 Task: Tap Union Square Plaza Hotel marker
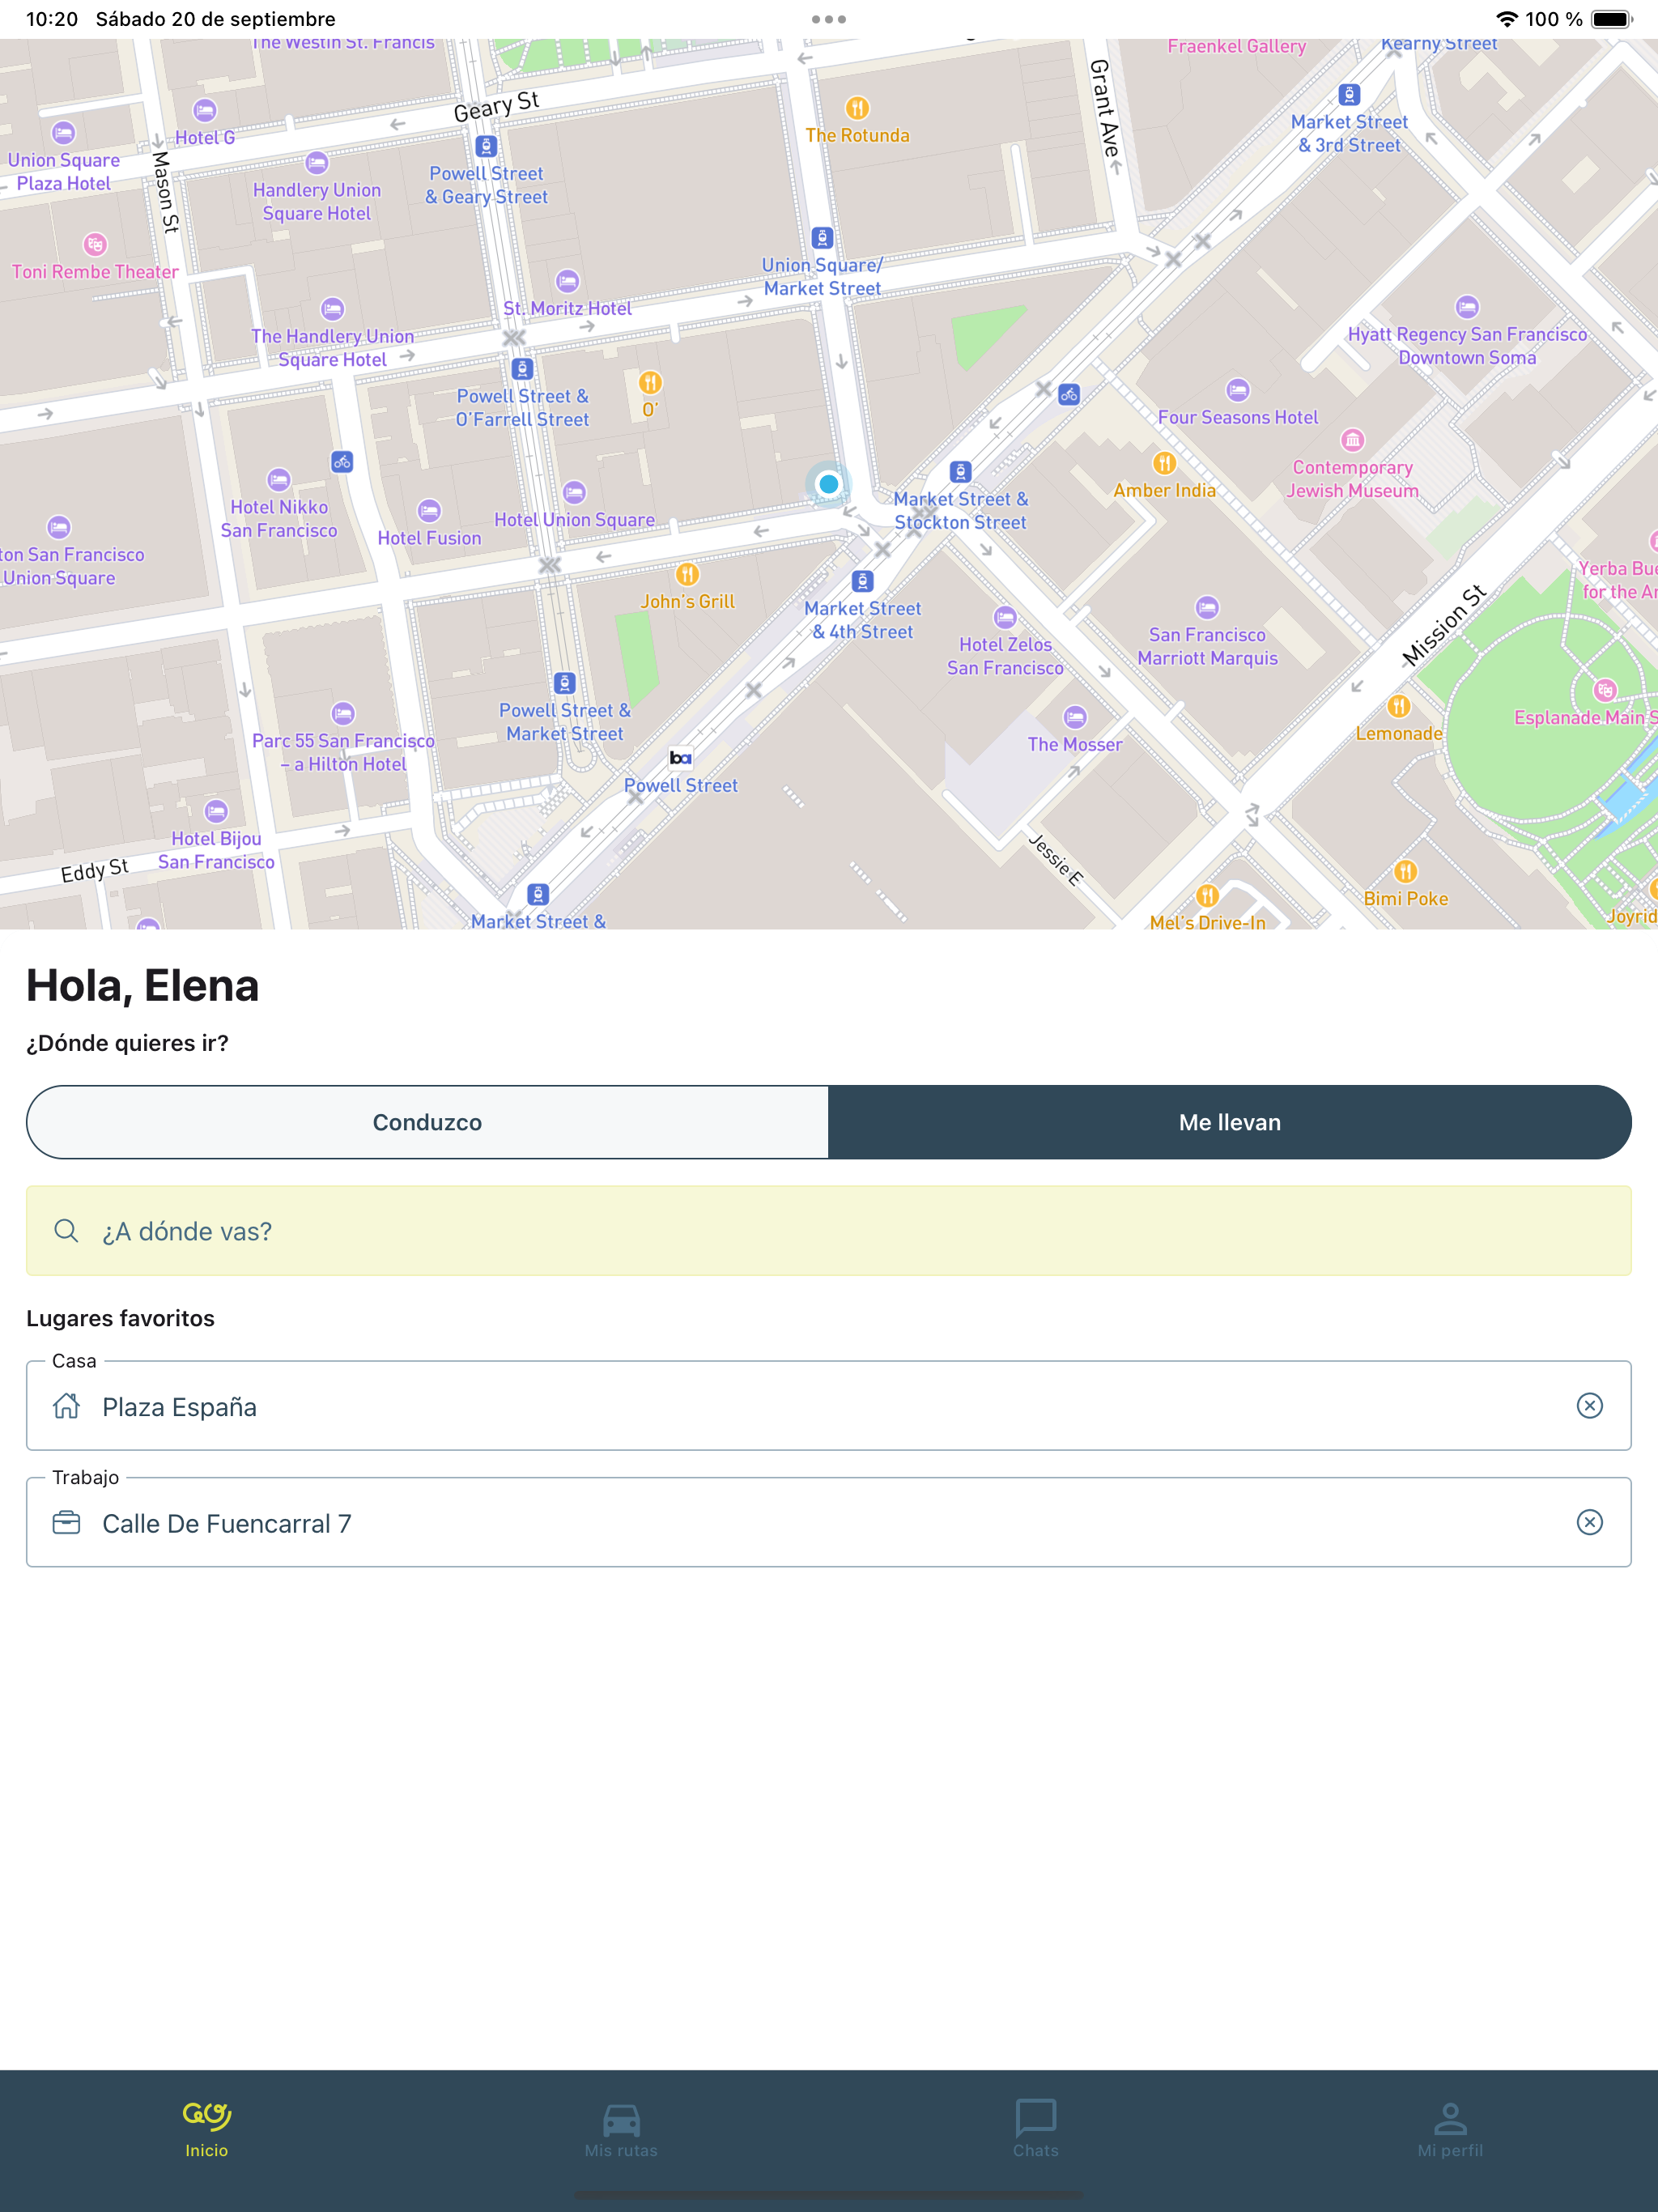point(63,133)
